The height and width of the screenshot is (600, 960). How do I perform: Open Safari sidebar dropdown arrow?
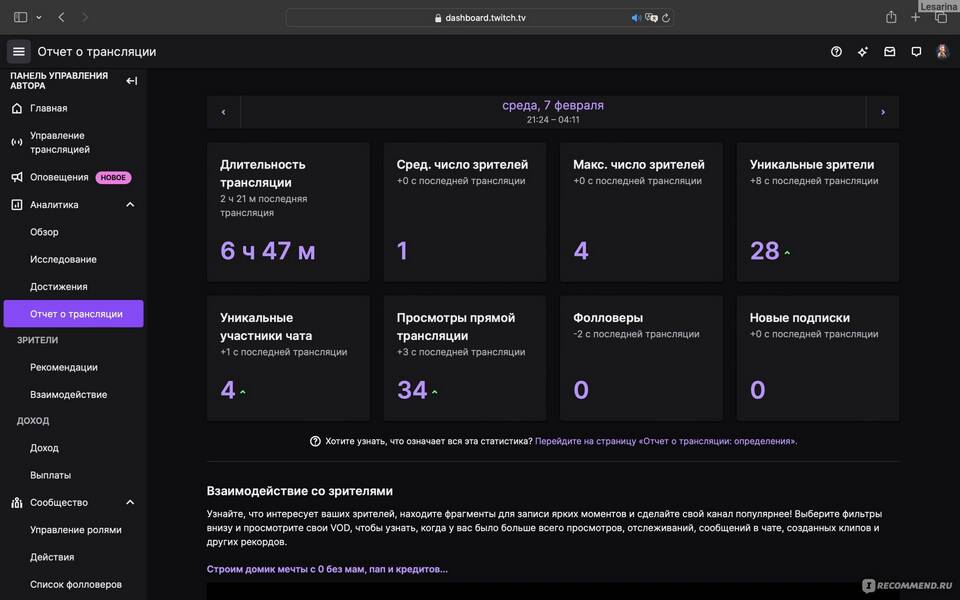[x=39, y=17]
